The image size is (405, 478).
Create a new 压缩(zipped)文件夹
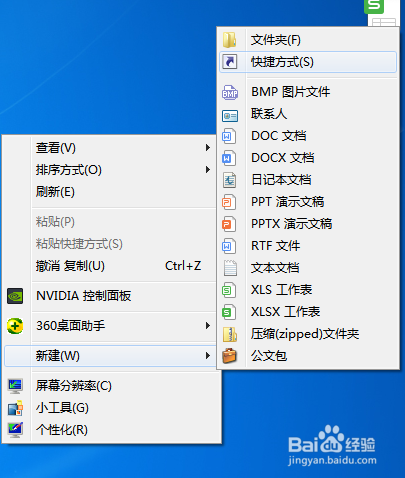coord(308,334)
